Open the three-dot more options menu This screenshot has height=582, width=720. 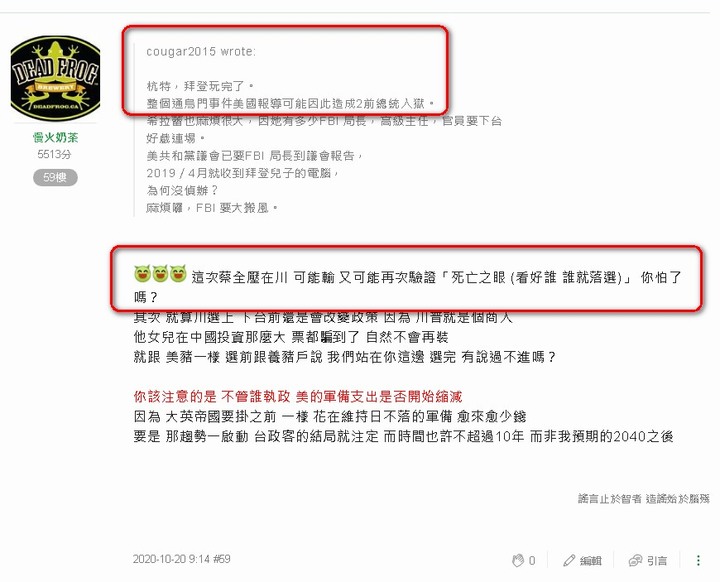(698, 560)
